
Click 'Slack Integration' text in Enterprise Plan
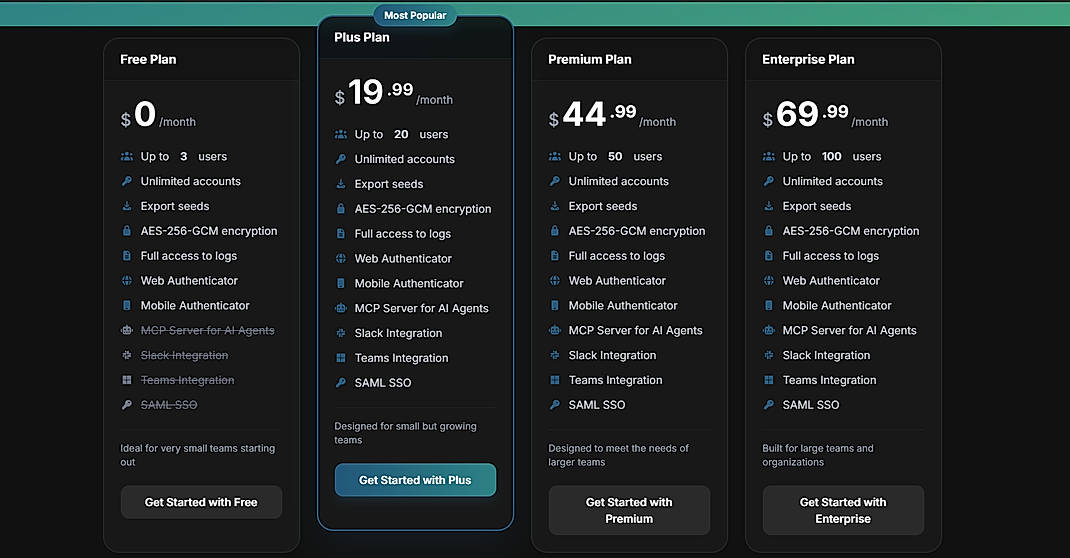[x=826, y=355]
